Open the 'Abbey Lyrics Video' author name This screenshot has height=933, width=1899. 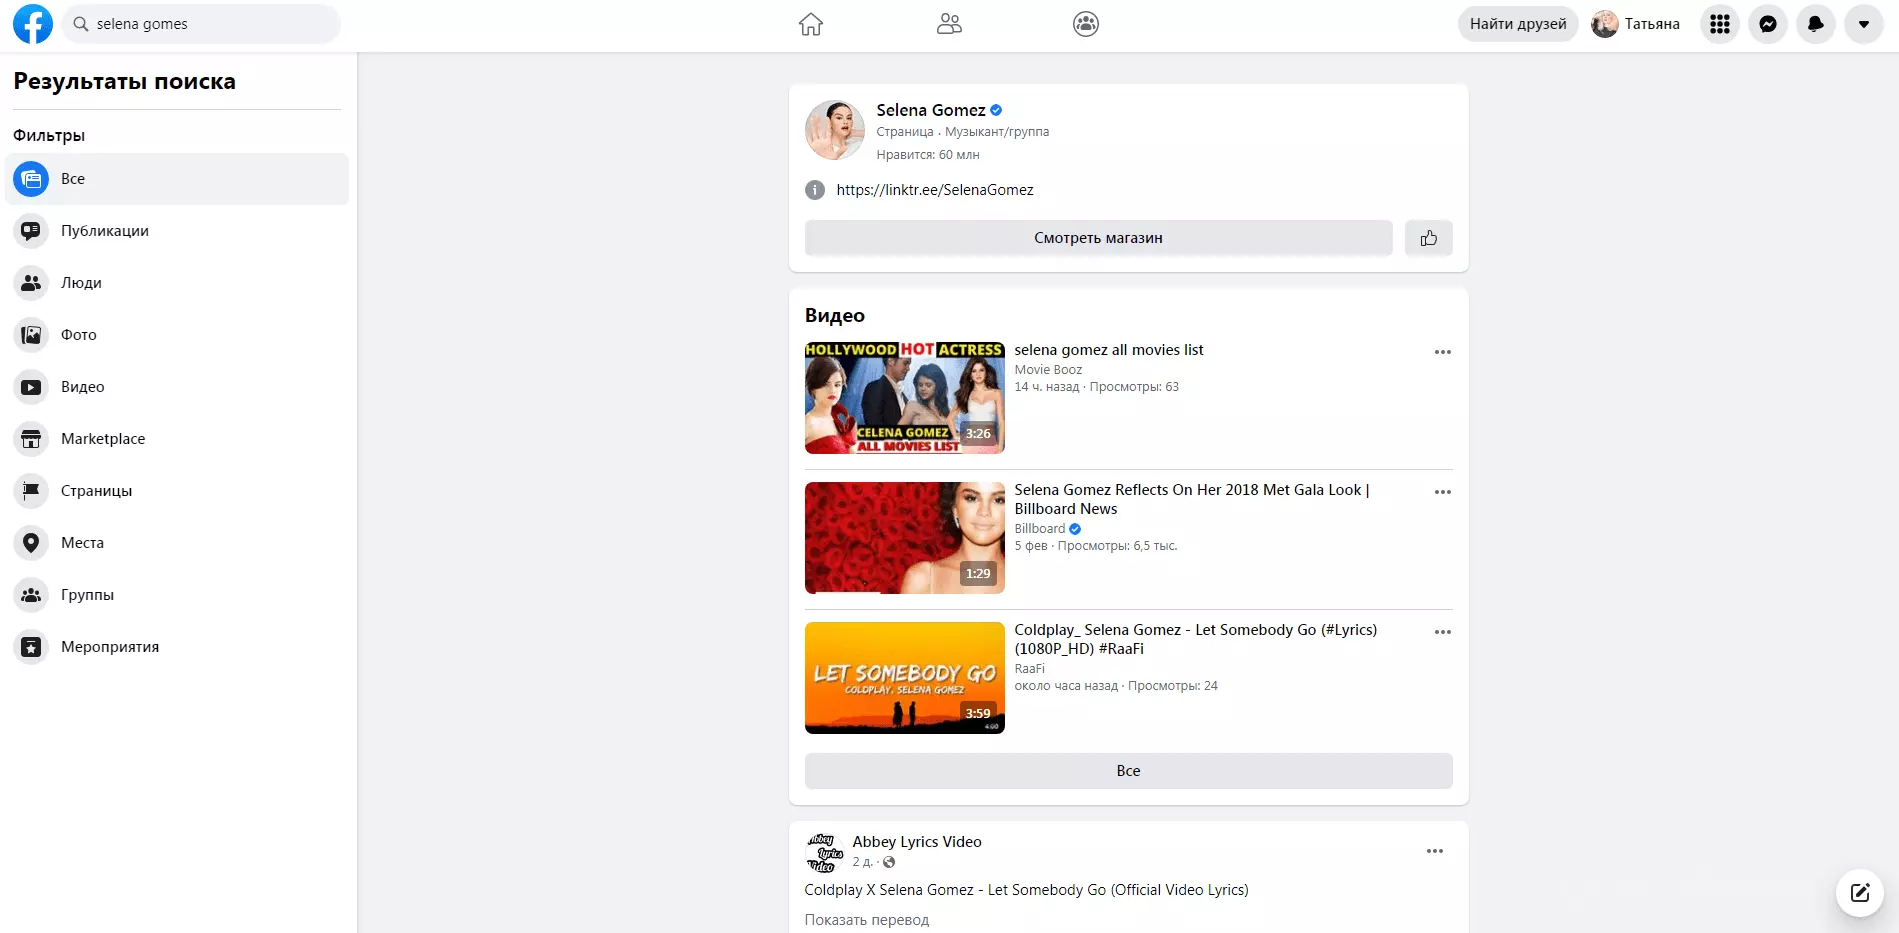tap(917, 842)
